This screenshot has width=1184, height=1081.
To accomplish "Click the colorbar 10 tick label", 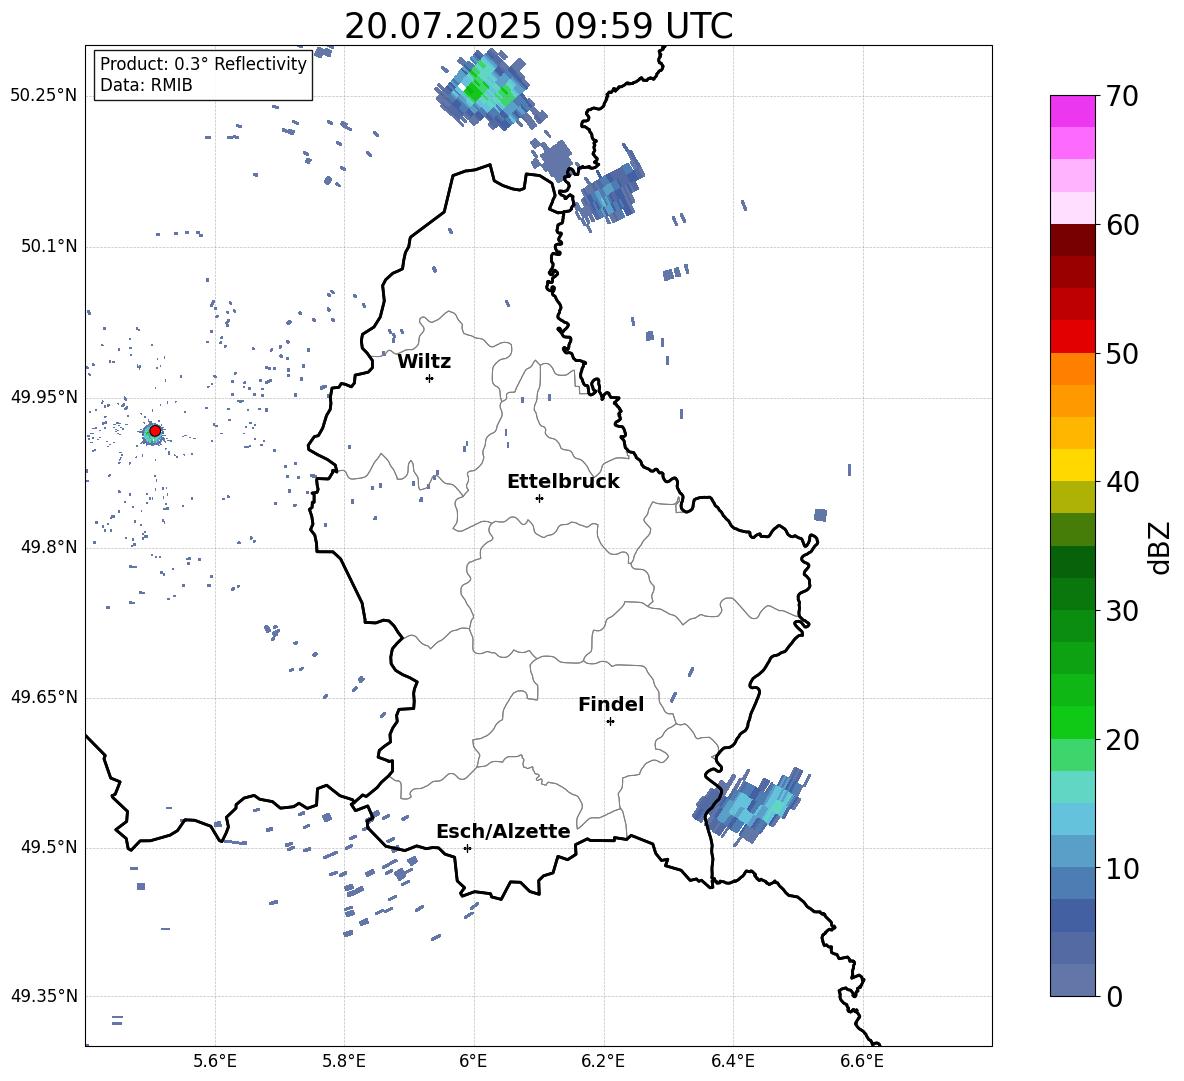I will point(1122,868).
